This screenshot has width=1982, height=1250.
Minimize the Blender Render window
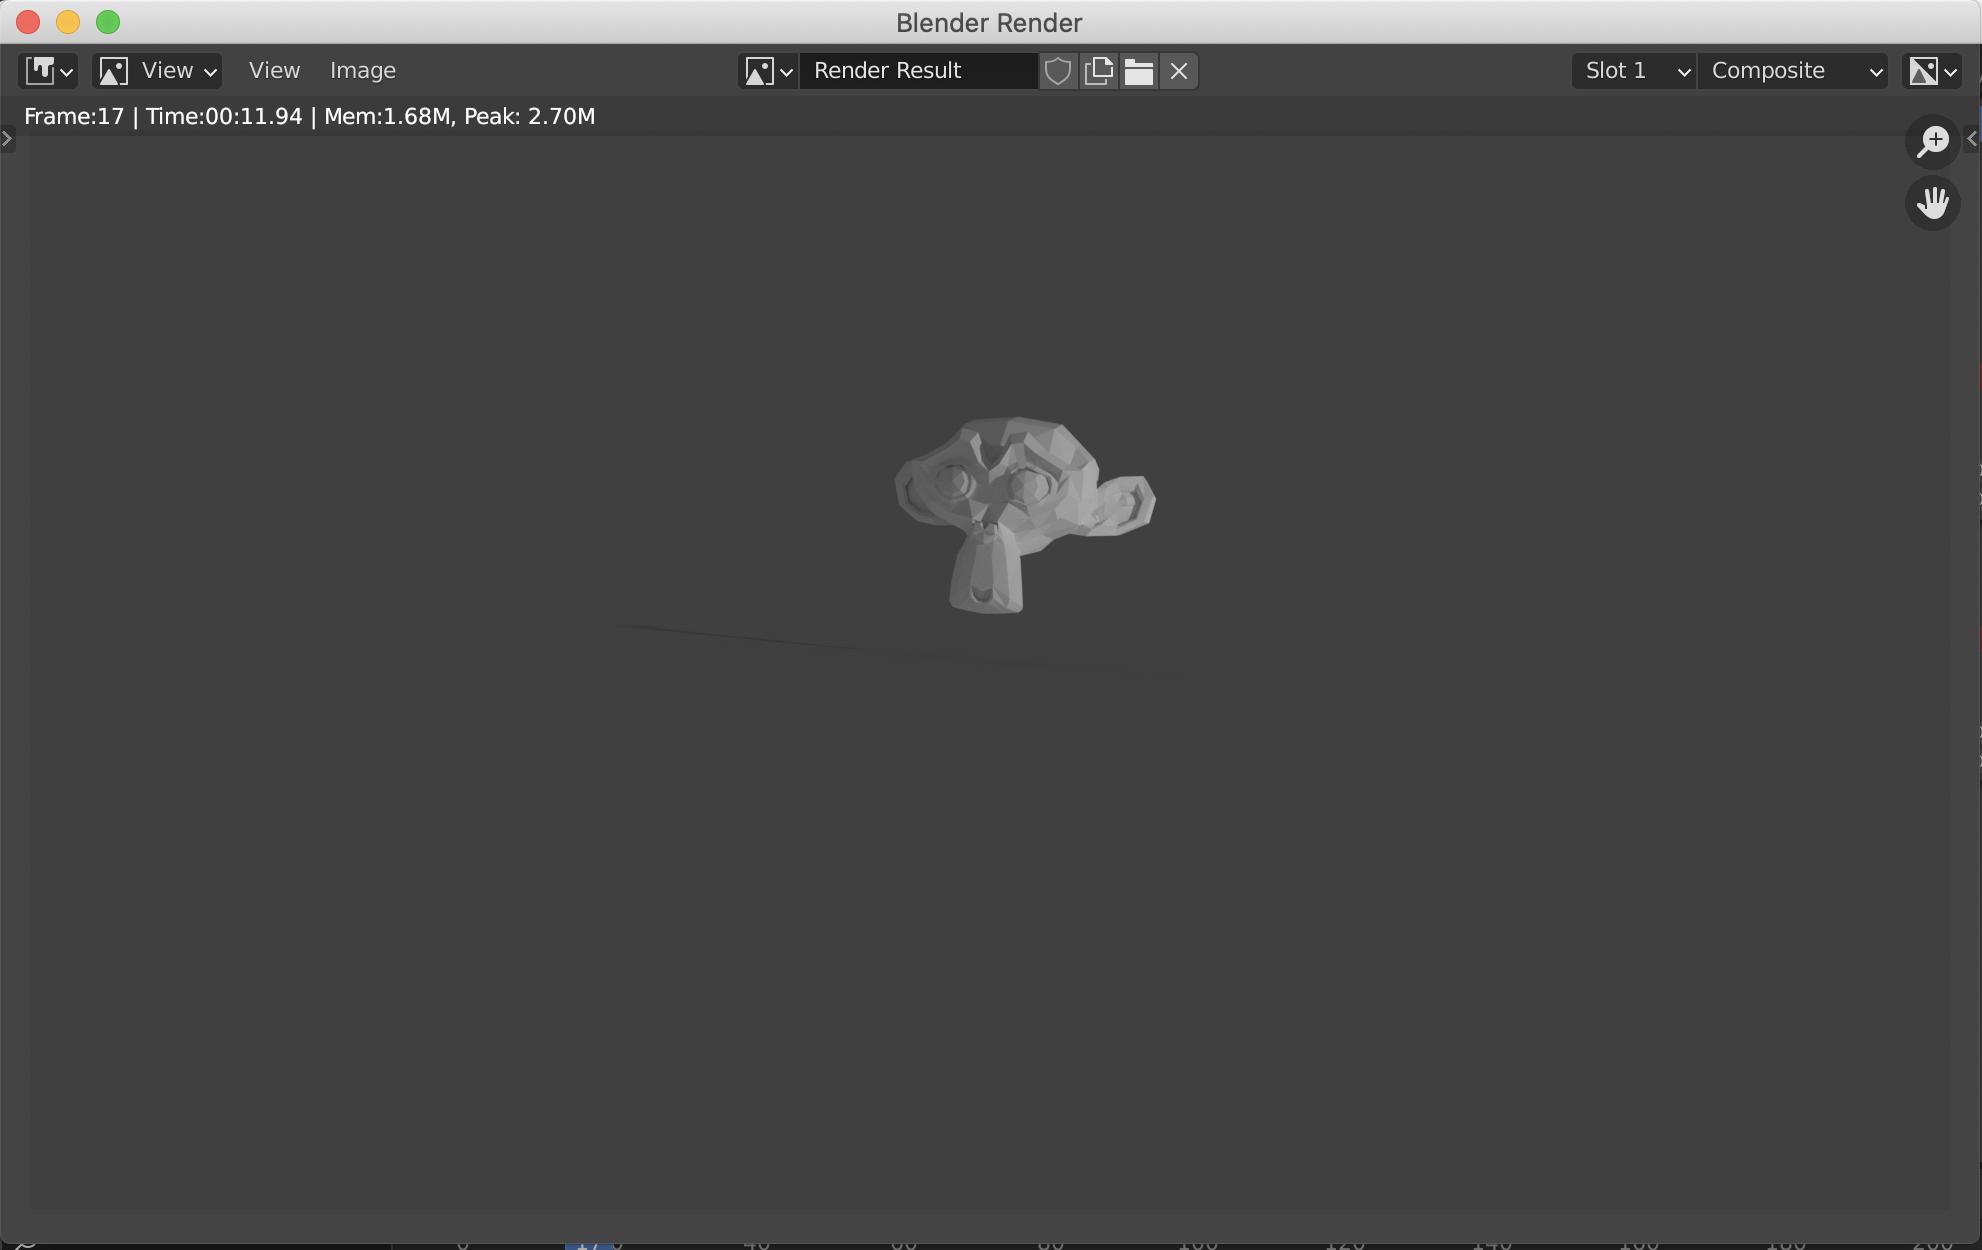coord(68,22)
